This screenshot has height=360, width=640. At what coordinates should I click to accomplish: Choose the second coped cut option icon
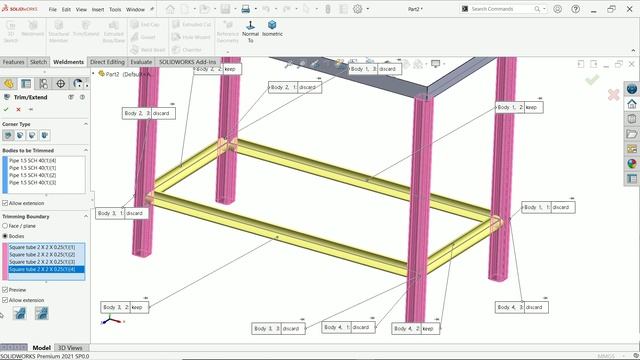(x=42, y=313)
